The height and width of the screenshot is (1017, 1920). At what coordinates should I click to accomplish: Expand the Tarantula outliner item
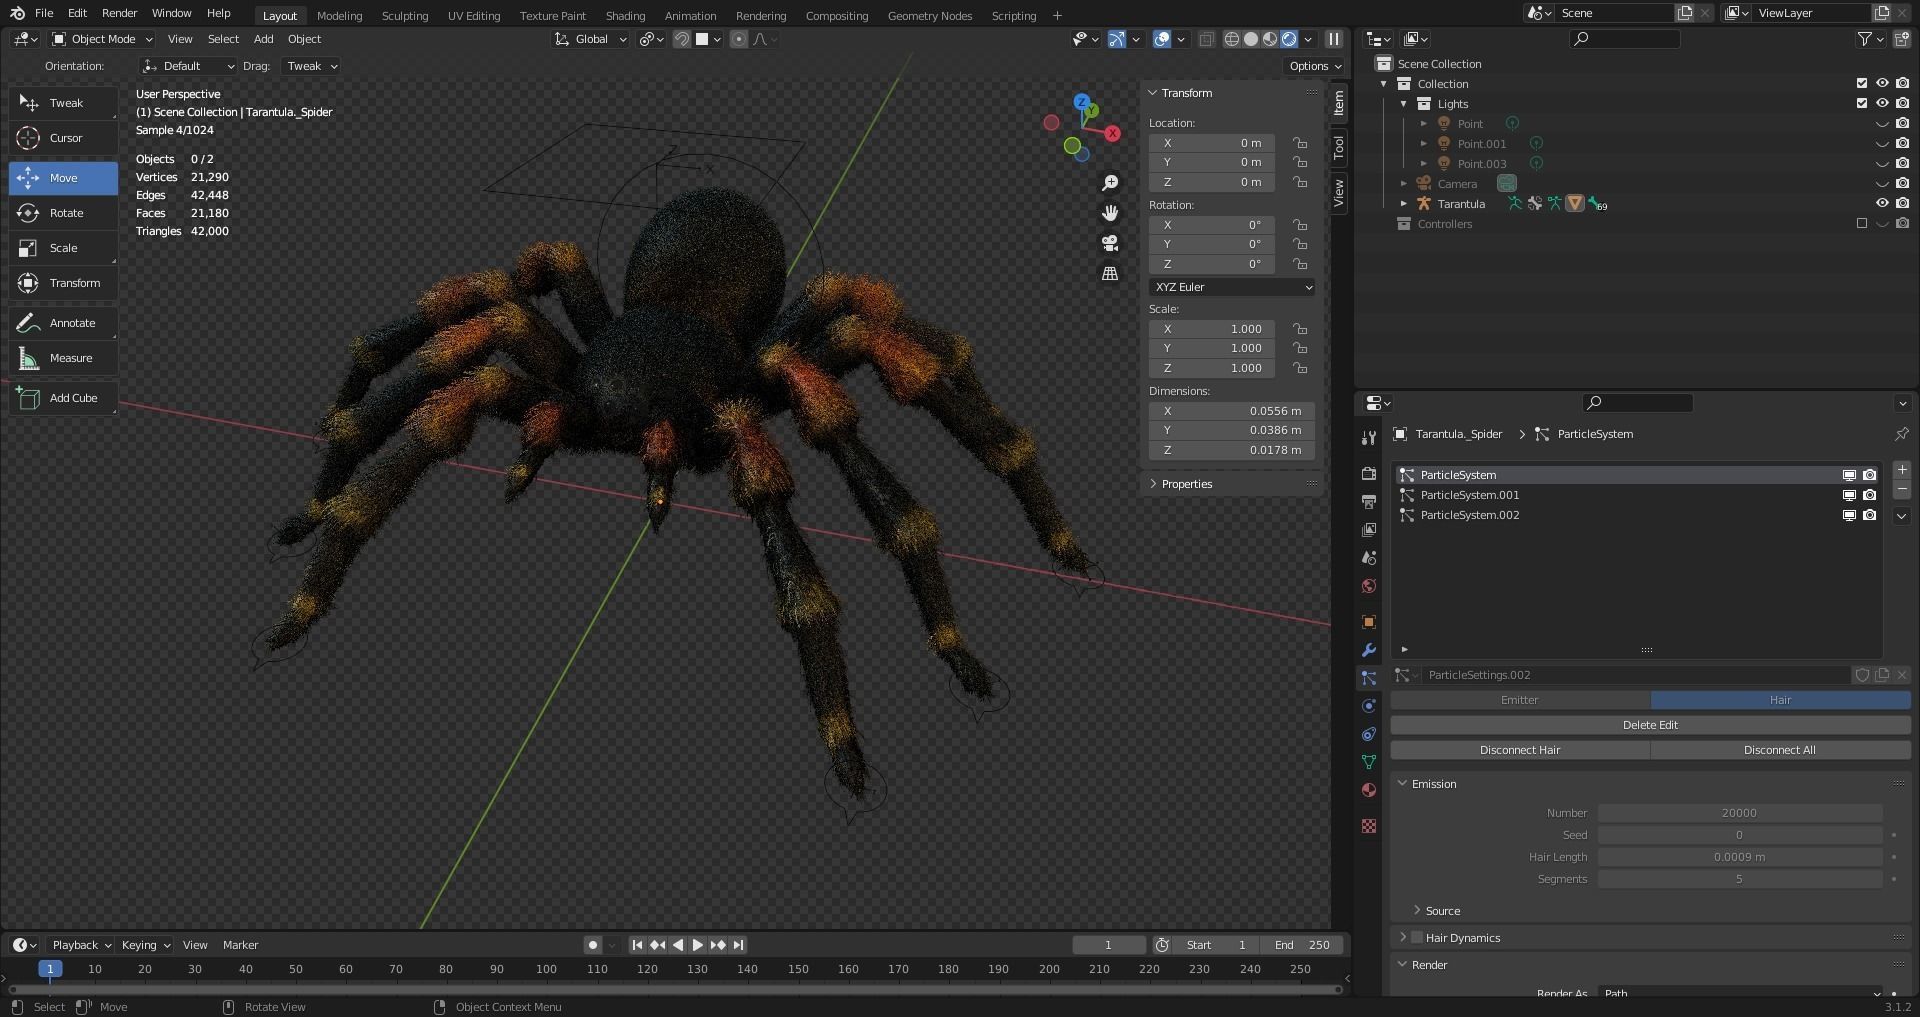pyautogui.click(x=1404, y=204)
